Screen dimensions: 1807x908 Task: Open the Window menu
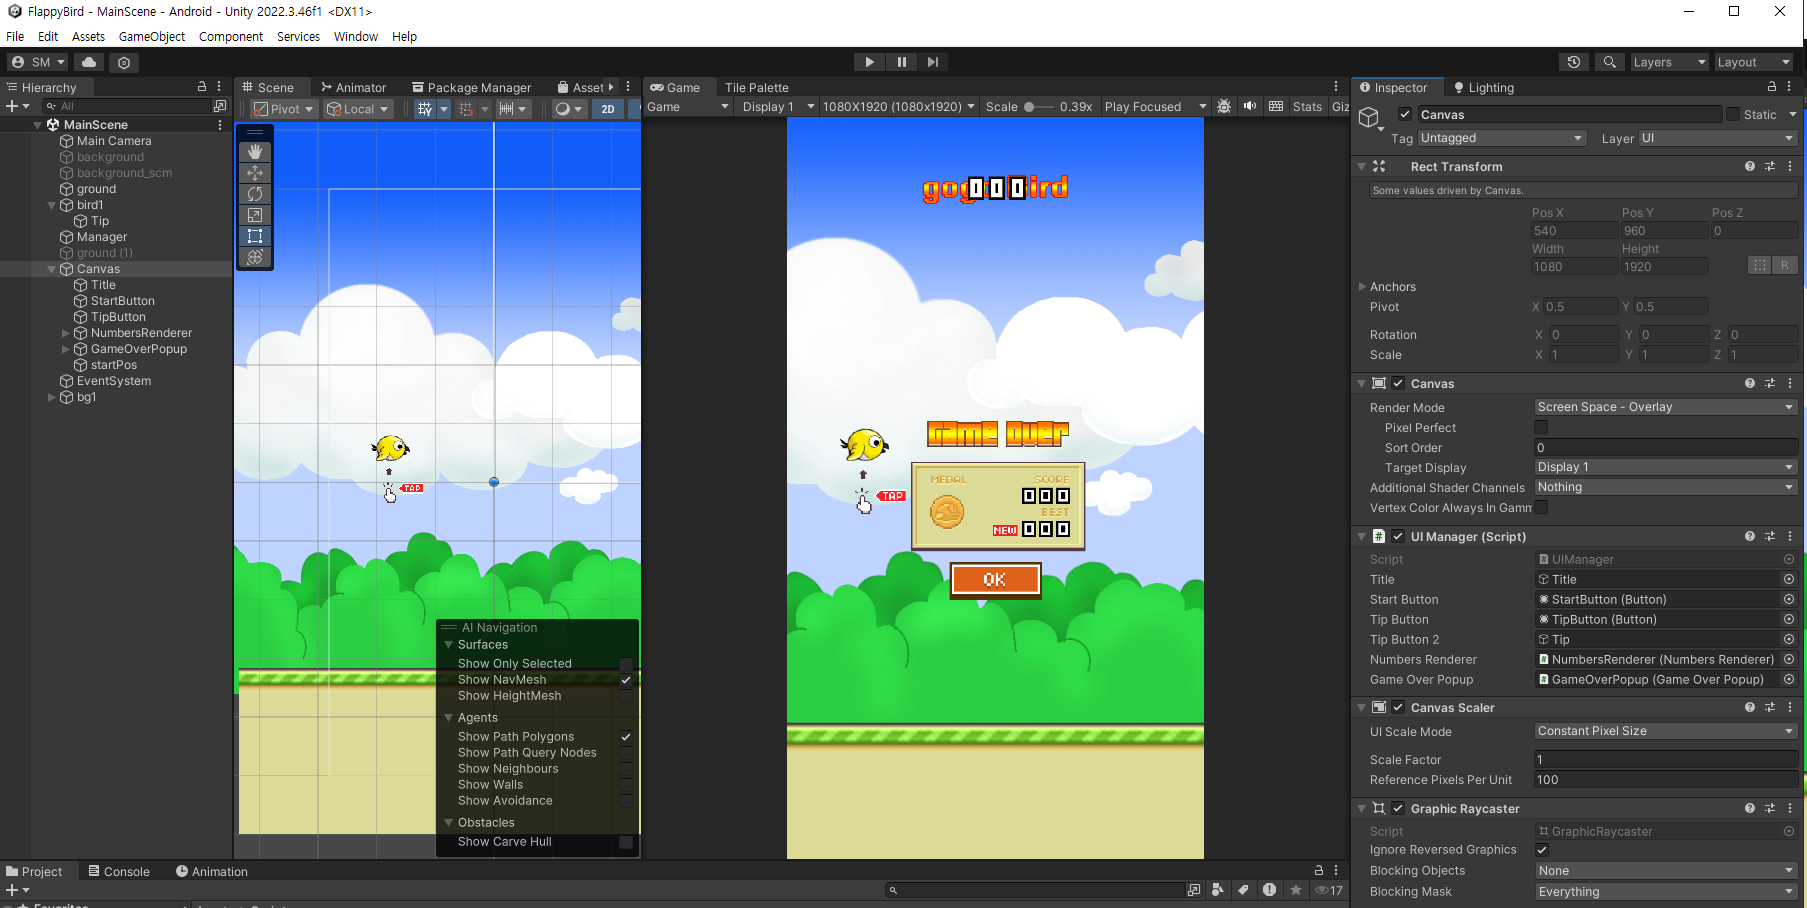tap(356, 36)
